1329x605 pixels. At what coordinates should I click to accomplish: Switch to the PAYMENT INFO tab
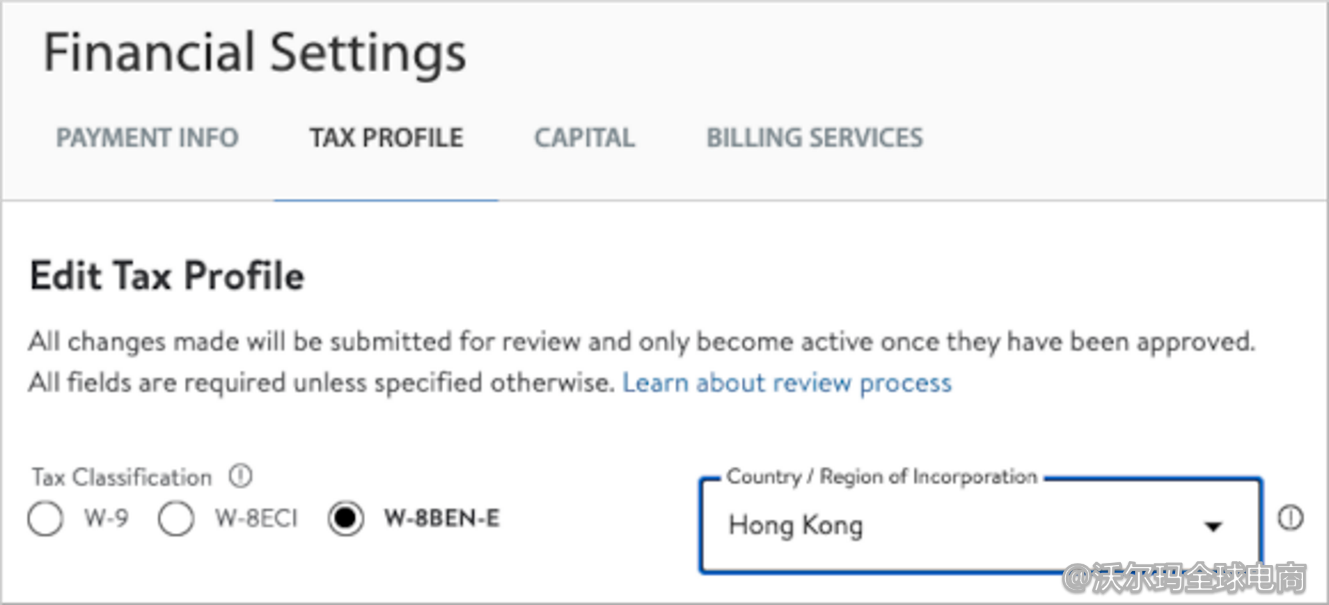(146, 137)
